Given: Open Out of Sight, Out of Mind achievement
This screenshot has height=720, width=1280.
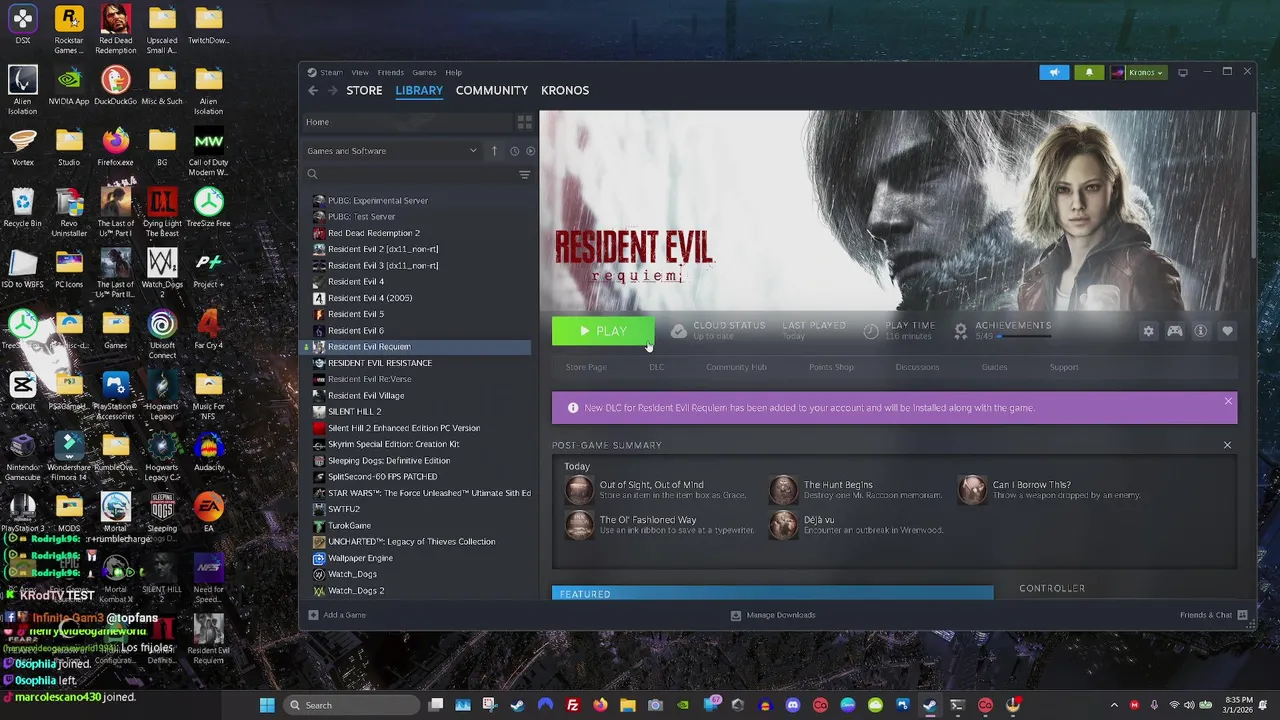Looking at the screenshot, I should tap(655, 490).
